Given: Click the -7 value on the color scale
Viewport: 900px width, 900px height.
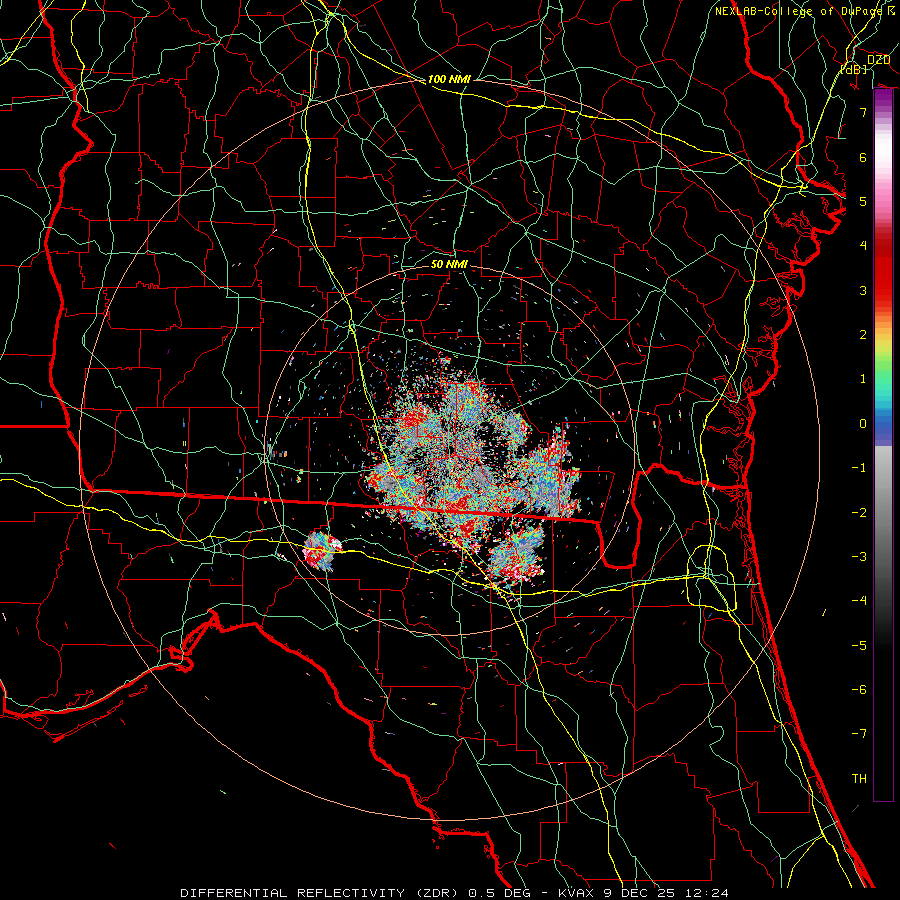Looking at the screenshot, I should tap(859, 734).
